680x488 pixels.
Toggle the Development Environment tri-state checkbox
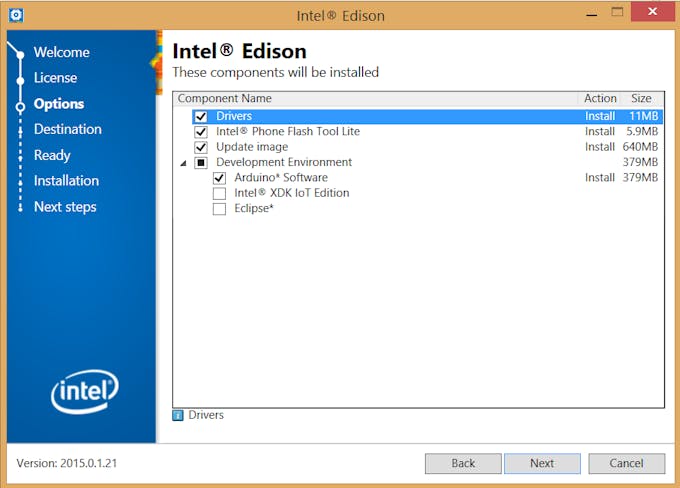pyautogui.click(x=201, y=163)
